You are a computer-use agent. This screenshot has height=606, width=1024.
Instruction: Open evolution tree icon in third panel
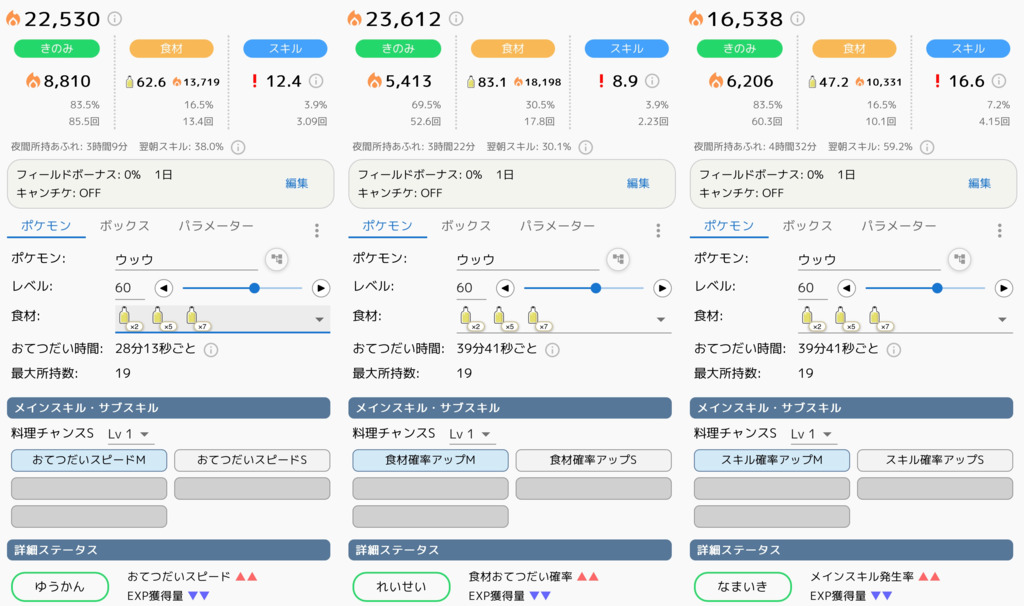click(959, 259)
